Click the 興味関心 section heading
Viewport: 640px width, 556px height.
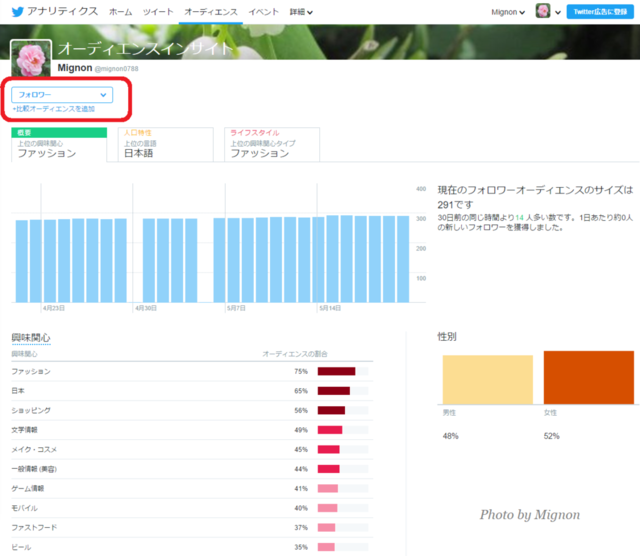(x=30, y=338)
